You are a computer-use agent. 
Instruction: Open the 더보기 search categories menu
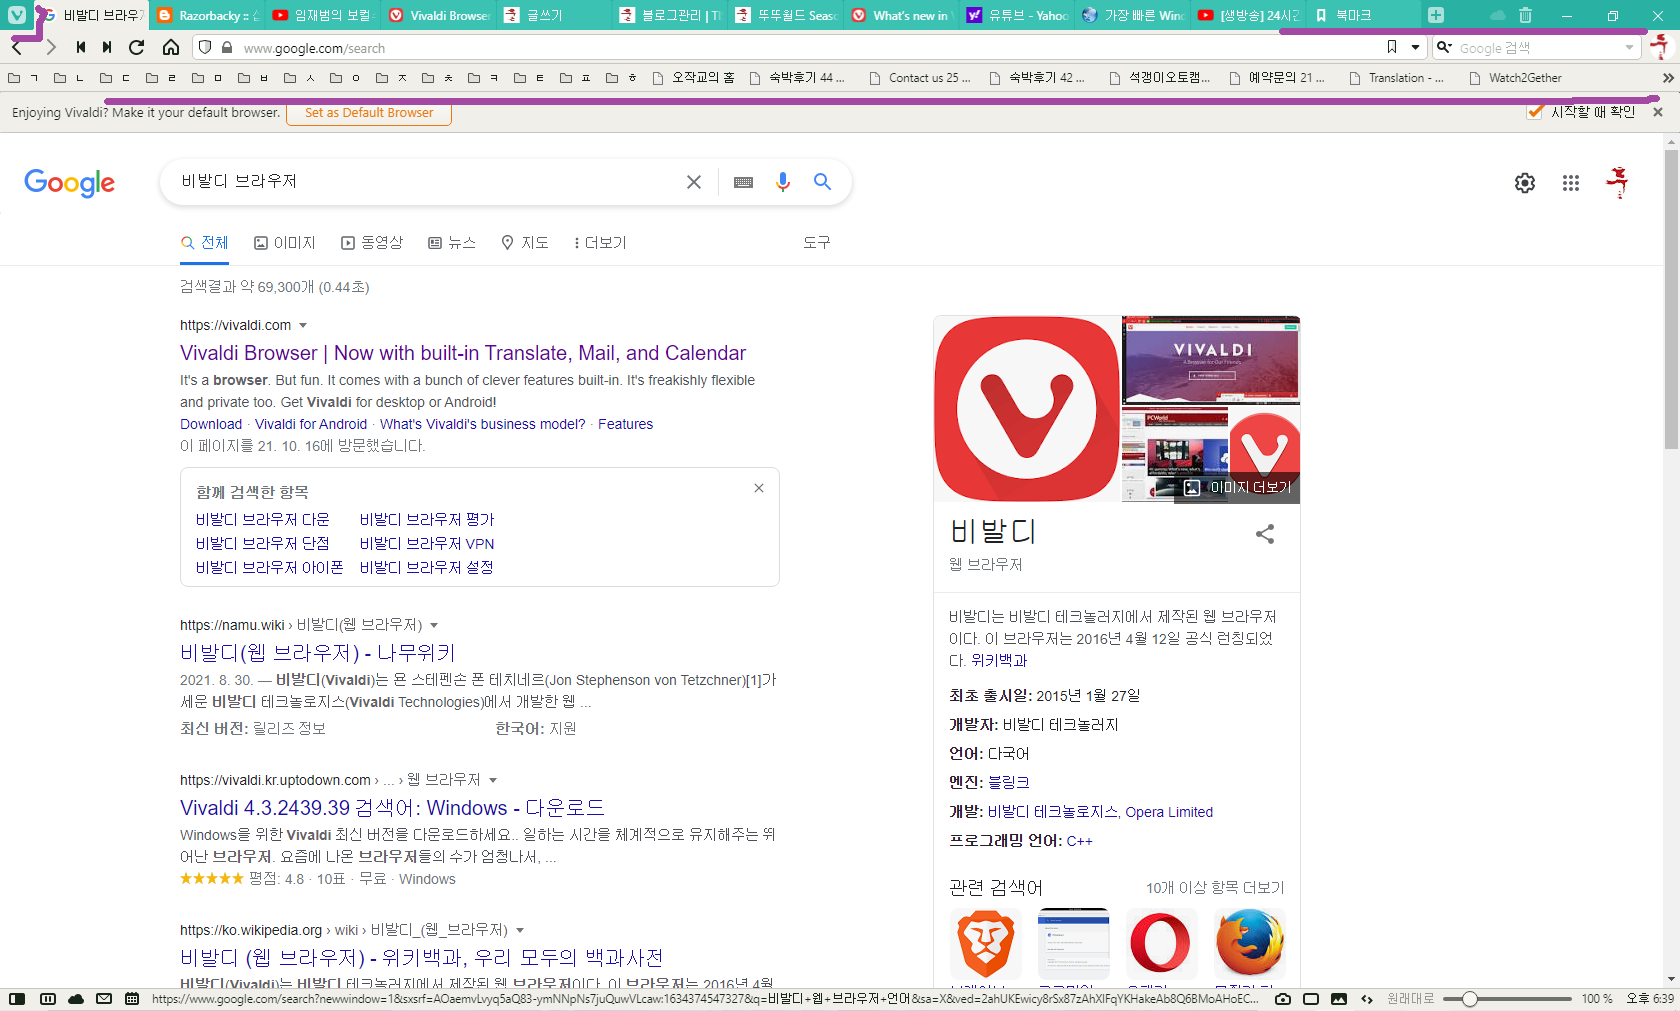click(x=599, y=243)
